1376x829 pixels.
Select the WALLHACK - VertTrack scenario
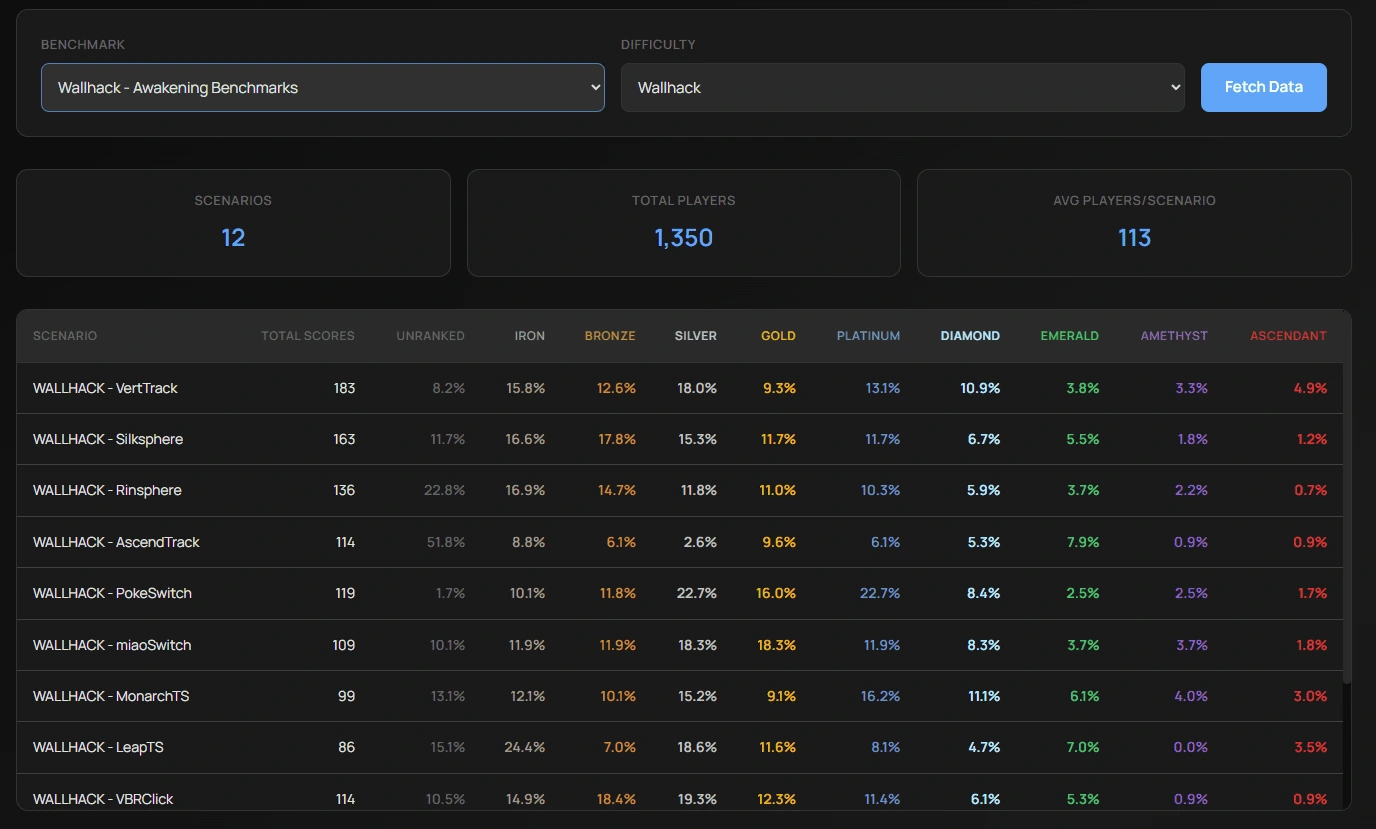pos(105,388)
